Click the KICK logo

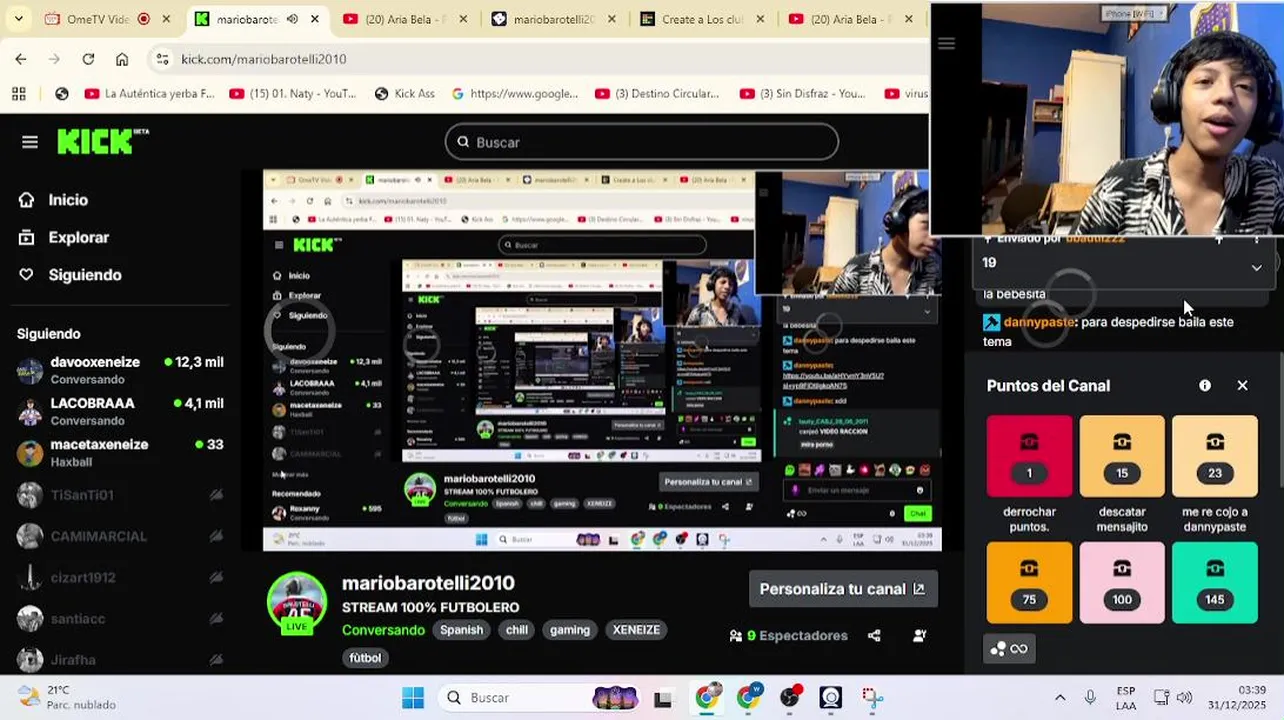(102, 142)
